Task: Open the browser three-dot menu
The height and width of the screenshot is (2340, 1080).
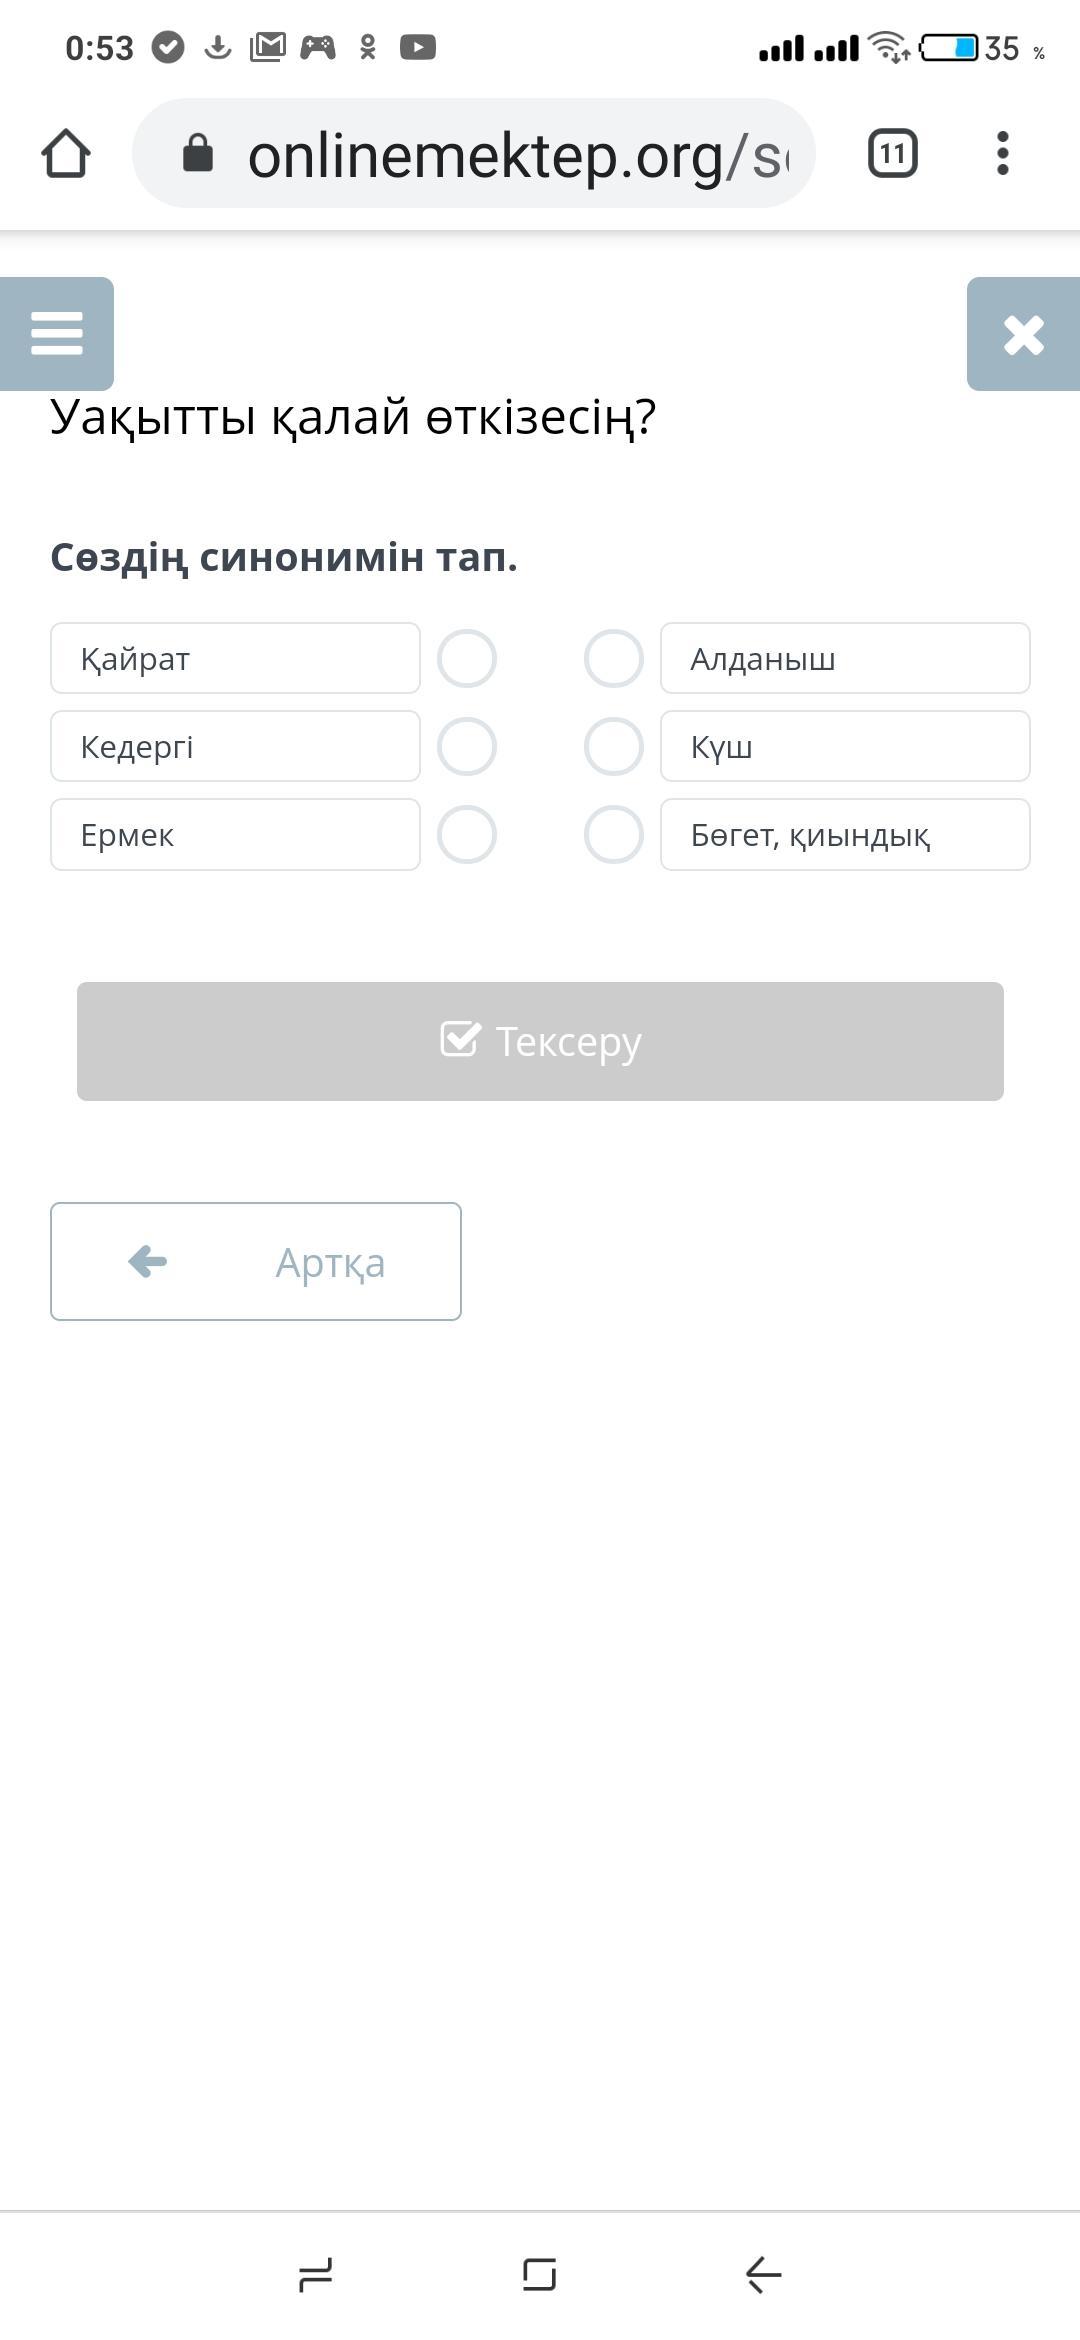Action: (x=1002, y=154)
